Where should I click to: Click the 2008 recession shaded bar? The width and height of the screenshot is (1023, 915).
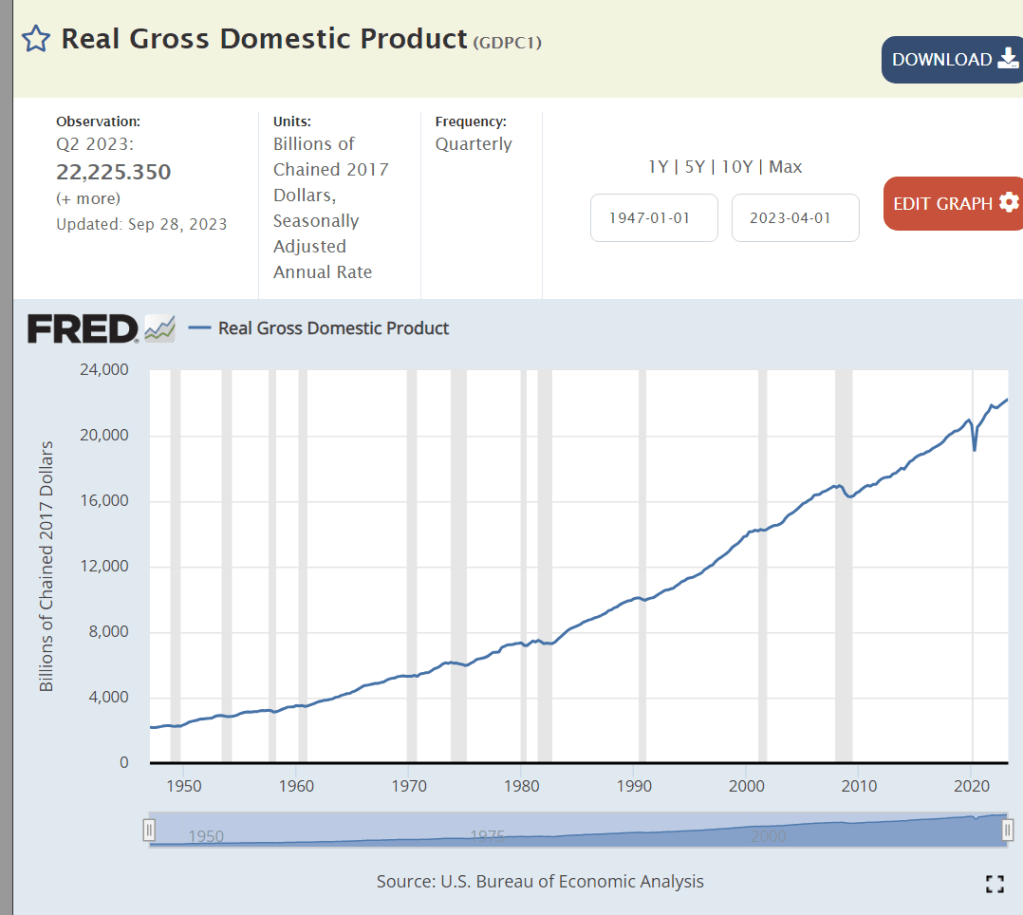[x=843, y=560]
